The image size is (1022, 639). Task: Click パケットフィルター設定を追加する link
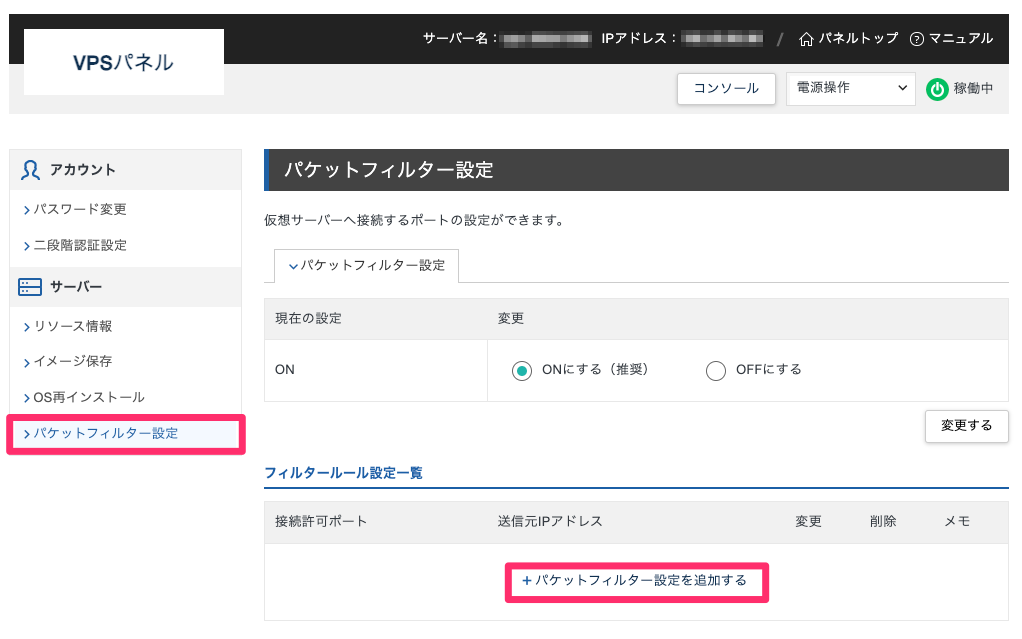[x=641, y=581]
